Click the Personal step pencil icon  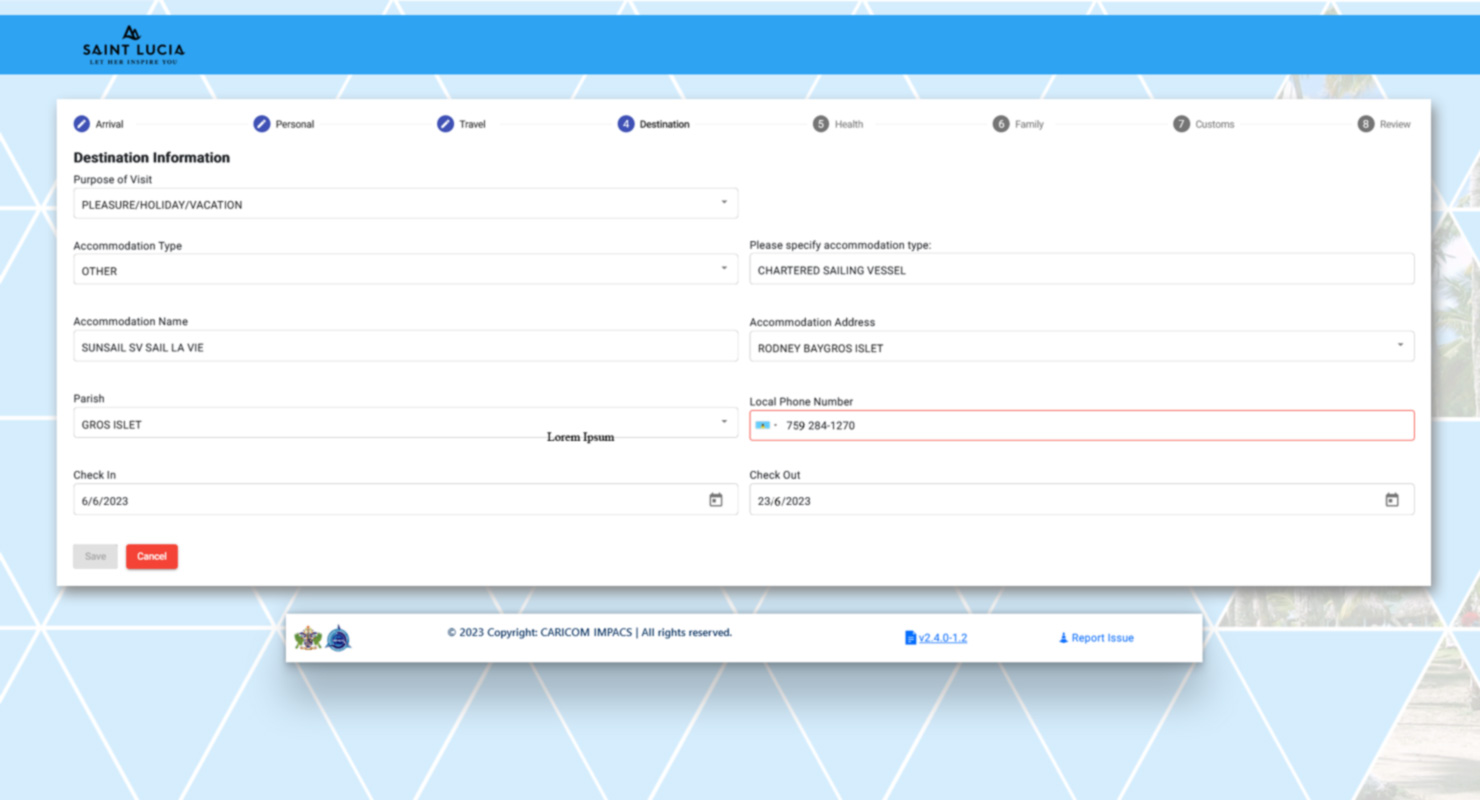coord(262,124)
